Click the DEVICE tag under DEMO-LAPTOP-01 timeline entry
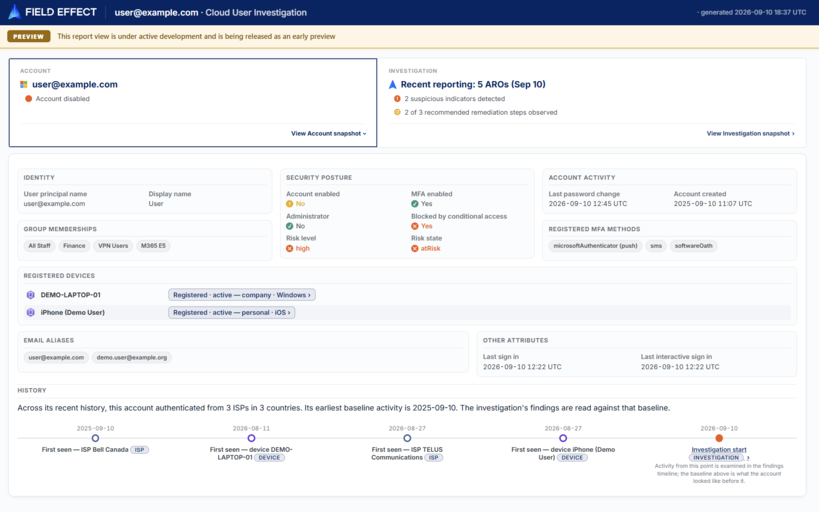Image resolution: width=819 pixels, height=512 pixels. [x=270, y=458]
